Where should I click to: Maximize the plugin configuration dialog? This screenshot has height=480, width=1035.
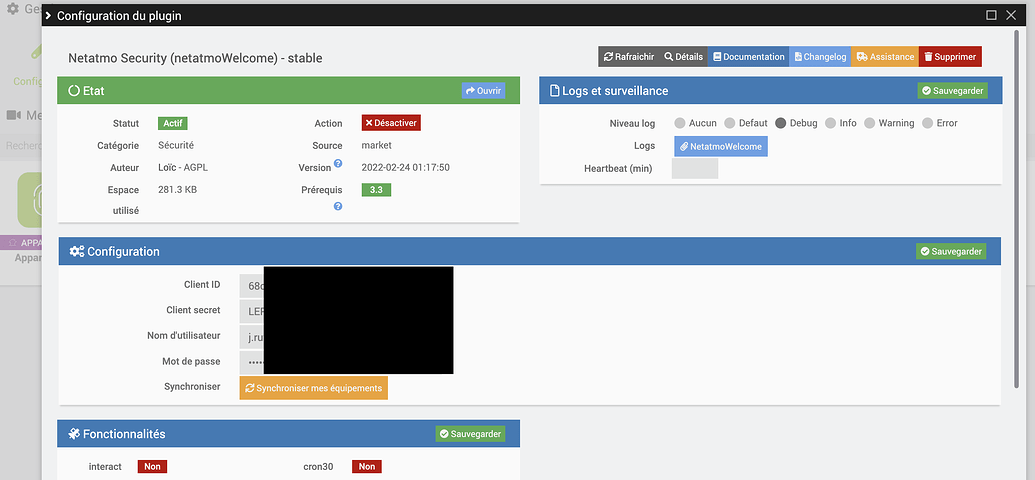click(991, 15)
